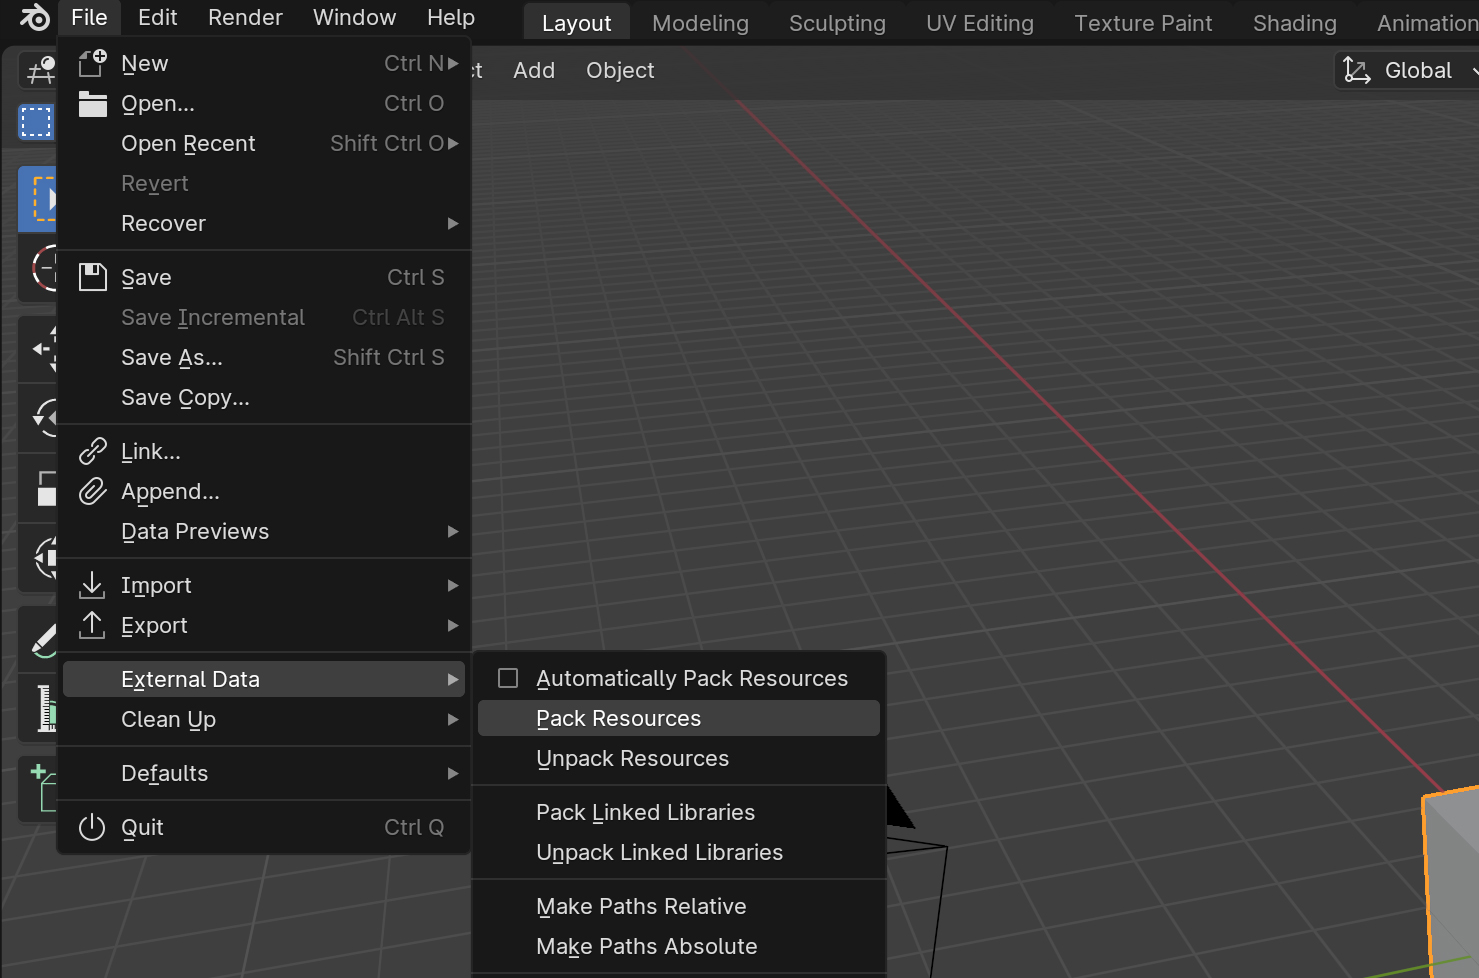This screenshot has width=1479, height=978.
Task: Click the Link chain icon
Action: pyautogui.click(x=92, y=451)
